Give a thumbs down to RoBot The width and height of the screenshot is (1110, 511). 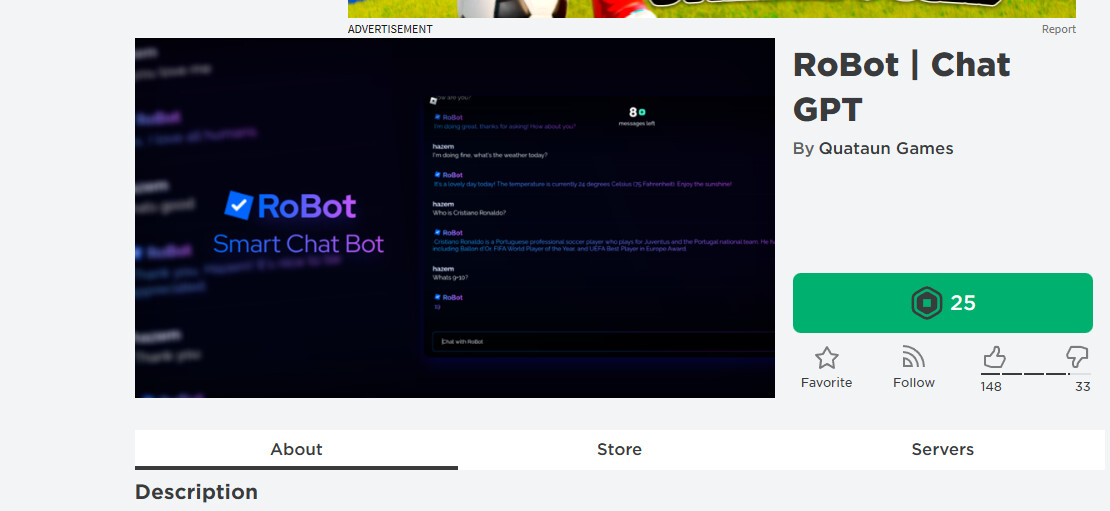(x=1077, y=357)
